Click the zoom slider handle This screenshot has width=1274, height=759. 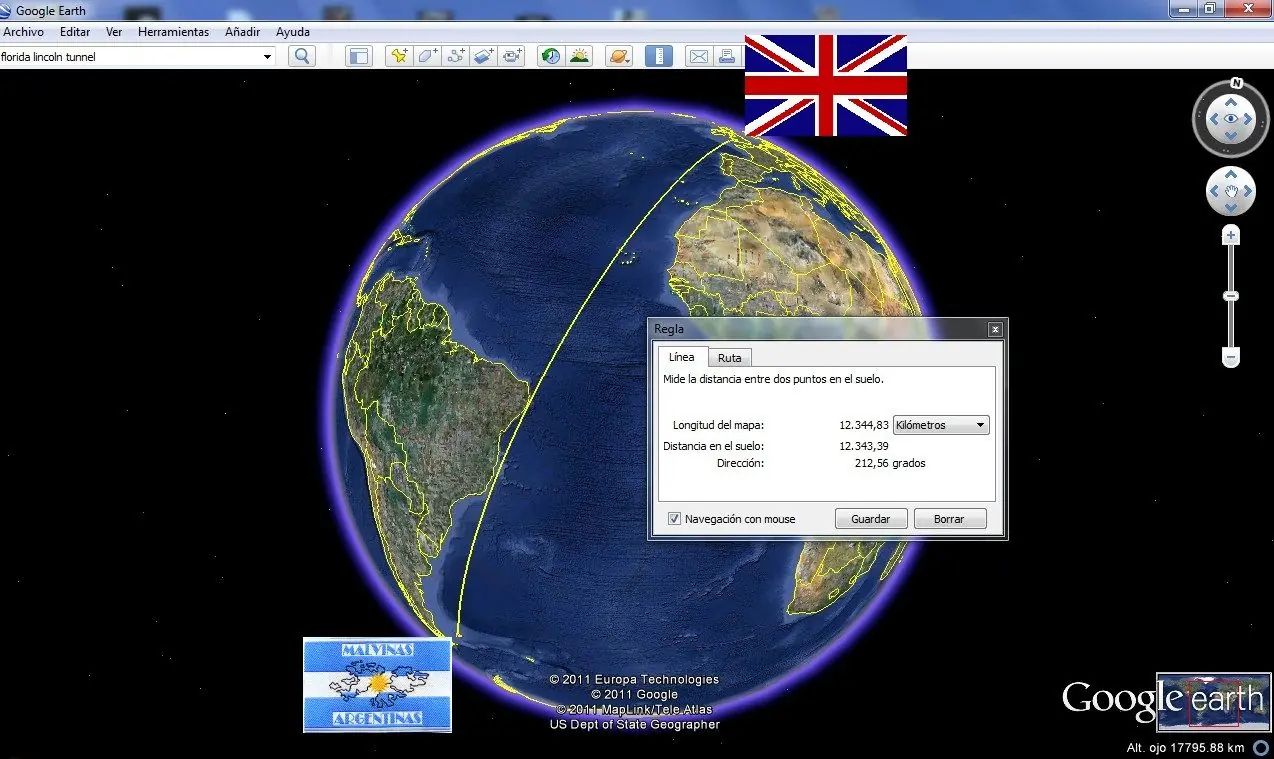1231,296
